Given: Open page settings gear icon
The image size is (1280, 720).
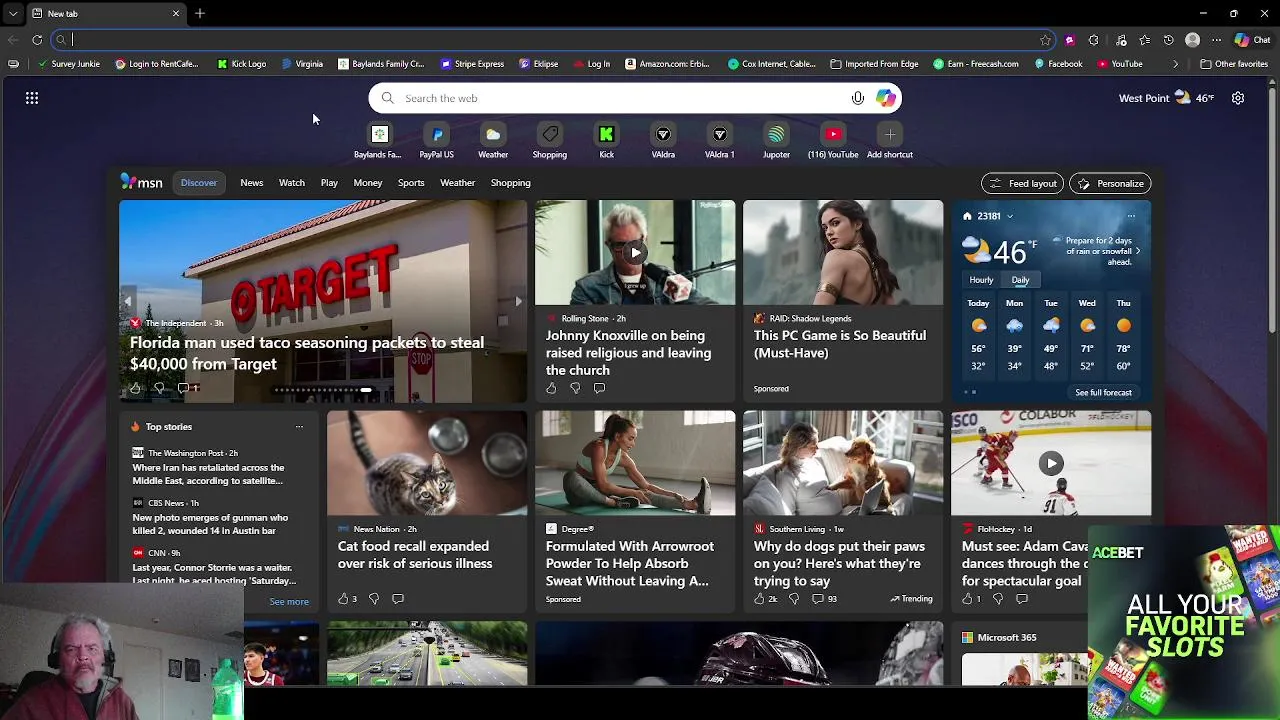Looking at the screenshot, I should (1238, 98).
